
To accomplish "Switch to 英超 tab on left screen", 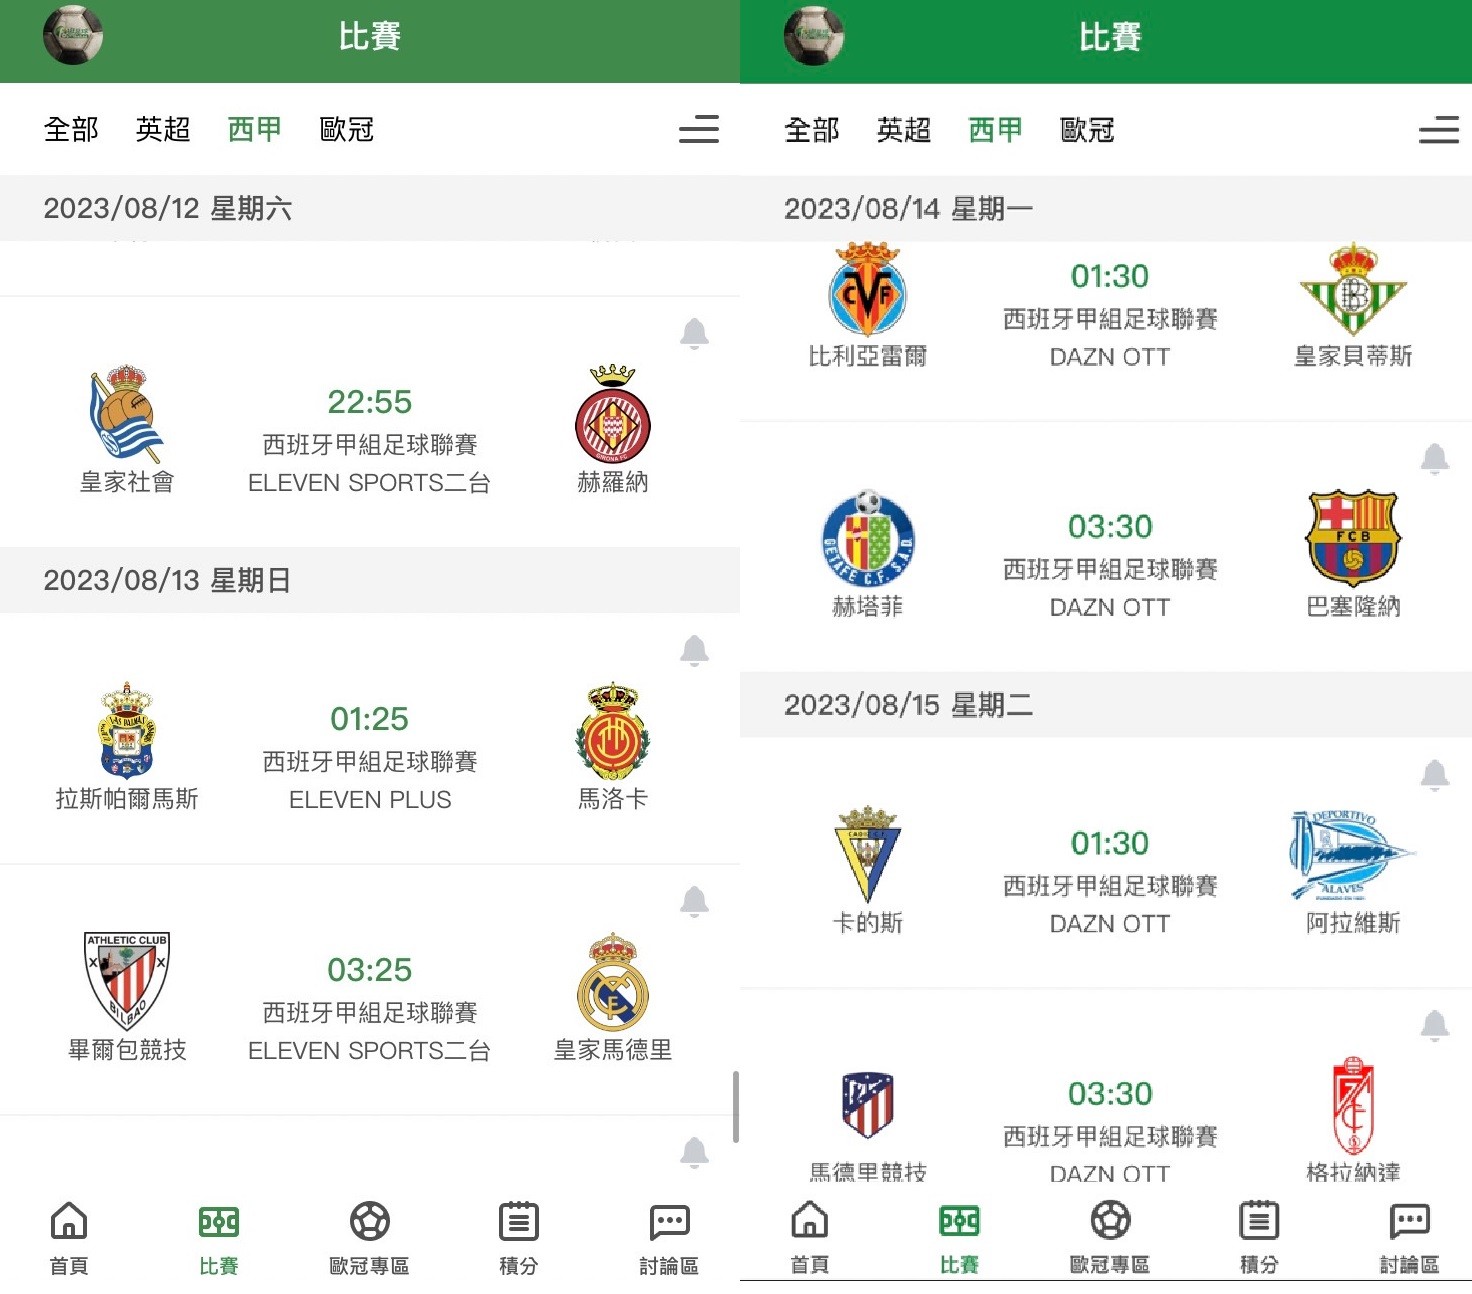I will [163, 129].
